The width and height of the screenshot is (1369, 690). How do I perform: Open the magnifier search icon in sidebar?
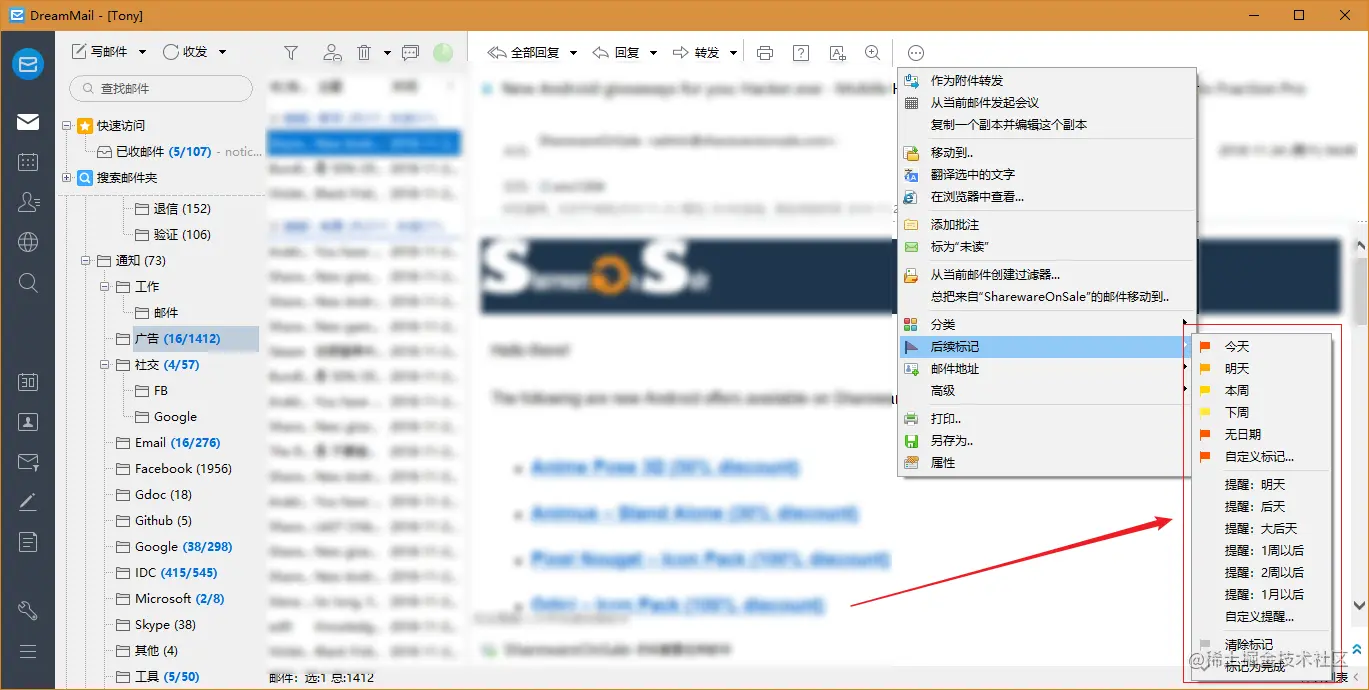[x=28, y=283]
